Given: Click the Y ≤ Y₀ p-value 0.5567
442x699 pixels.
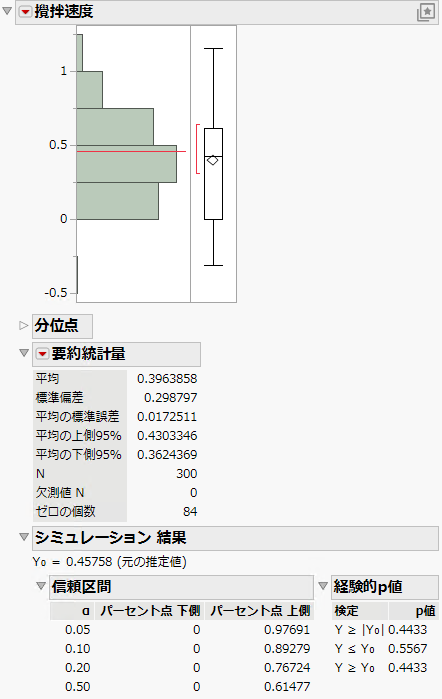Looking at the screenshot, I should (x=408, y=649).
